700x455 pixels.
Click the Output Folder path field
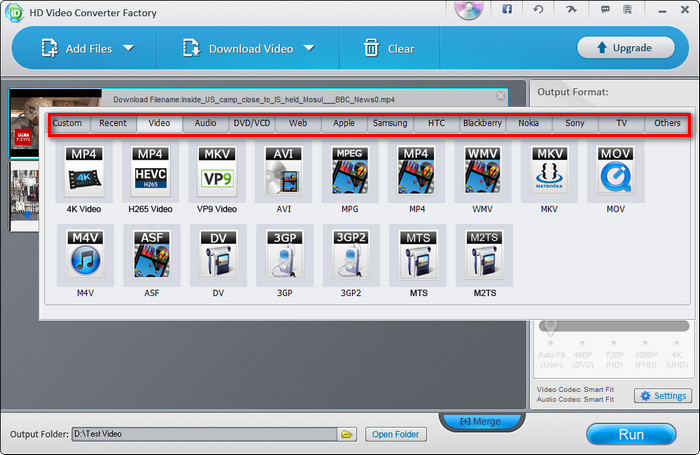[204, 434]
